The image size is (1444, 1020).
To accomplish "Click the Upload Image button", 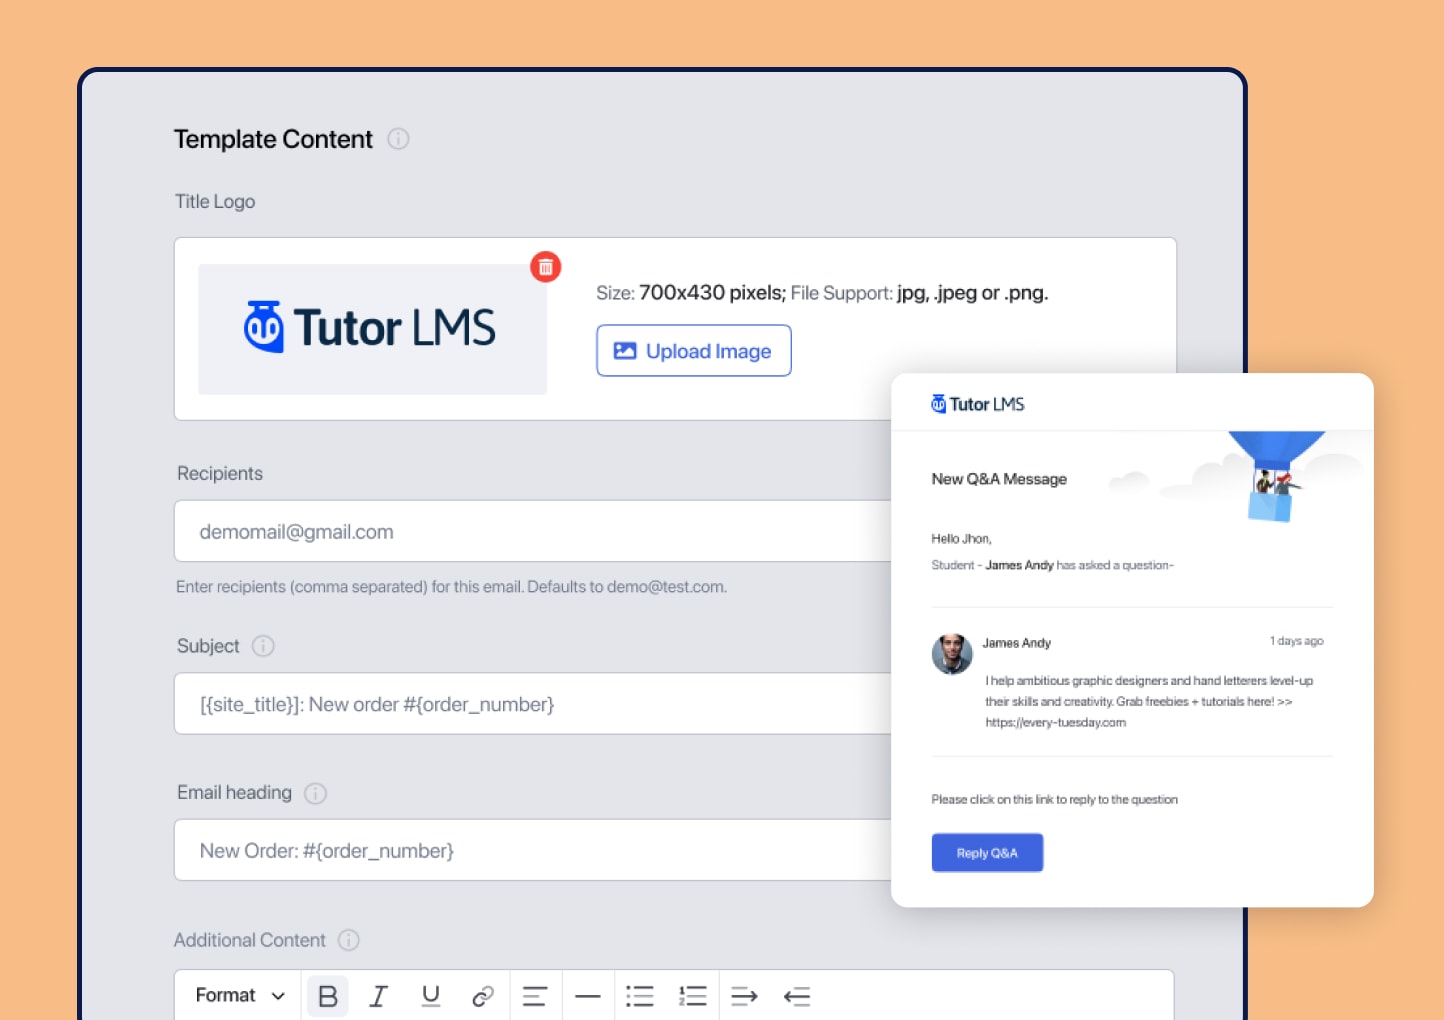I will tap(694, 351).
